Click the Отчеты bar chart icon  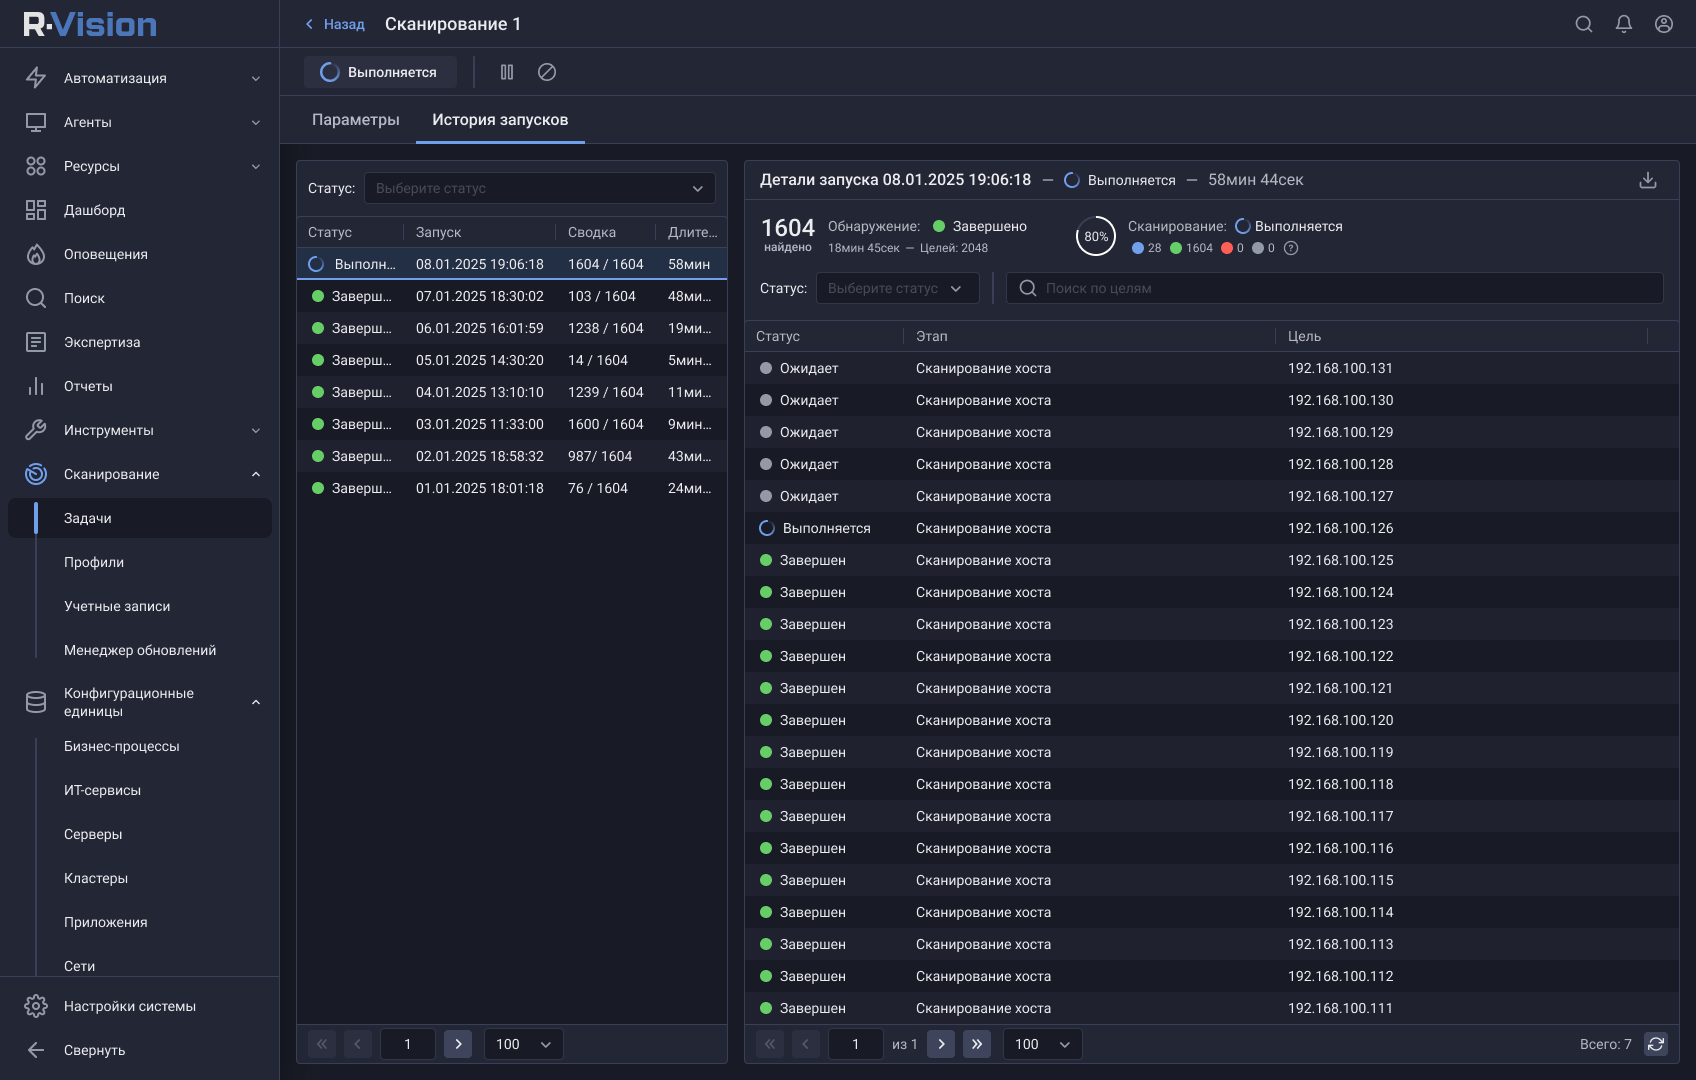tap(36, 386)
